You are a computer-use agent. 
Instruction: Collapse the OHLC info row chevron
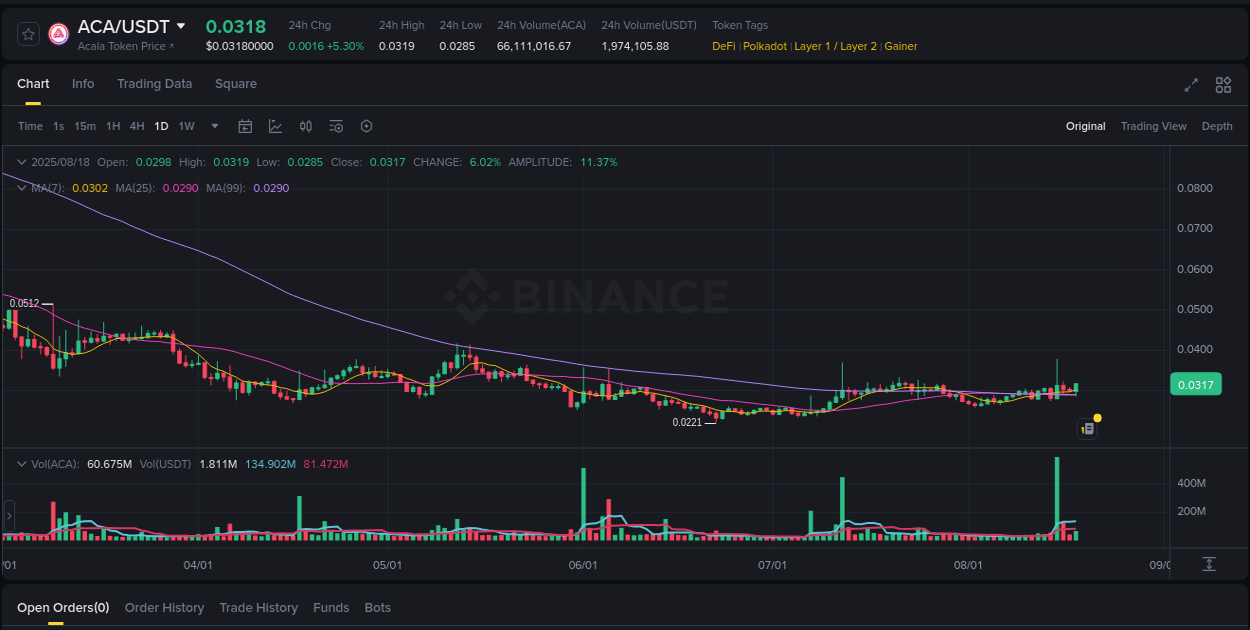(x=21, y=161)
